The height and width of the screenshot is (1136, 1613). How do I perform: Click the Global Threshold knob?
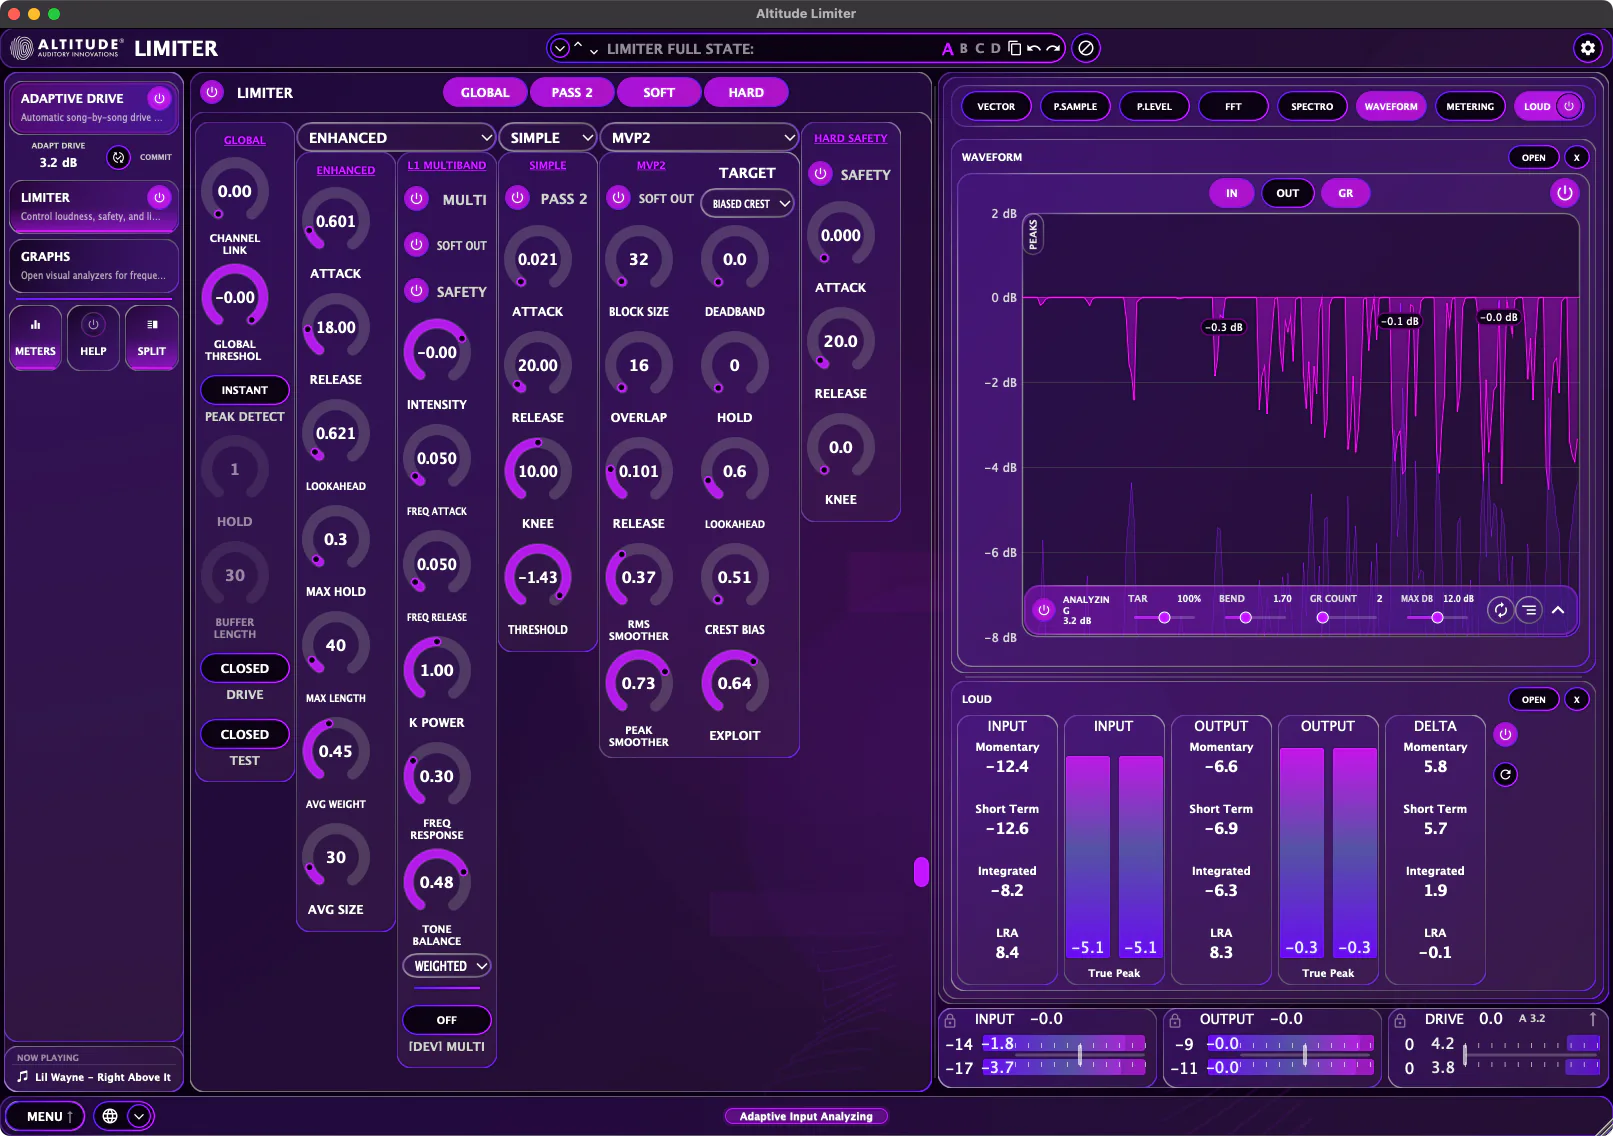point(235,298)
